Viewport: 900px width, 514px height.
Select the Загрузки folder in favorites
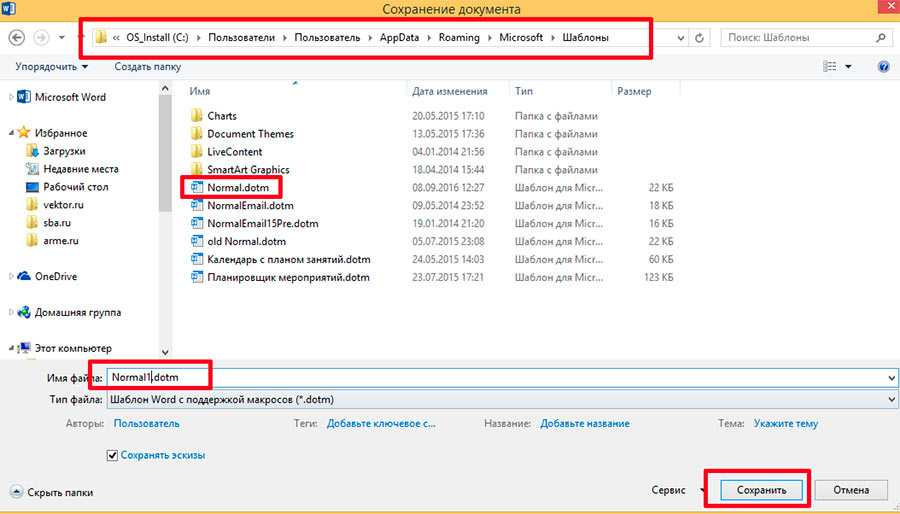(33, 151)
